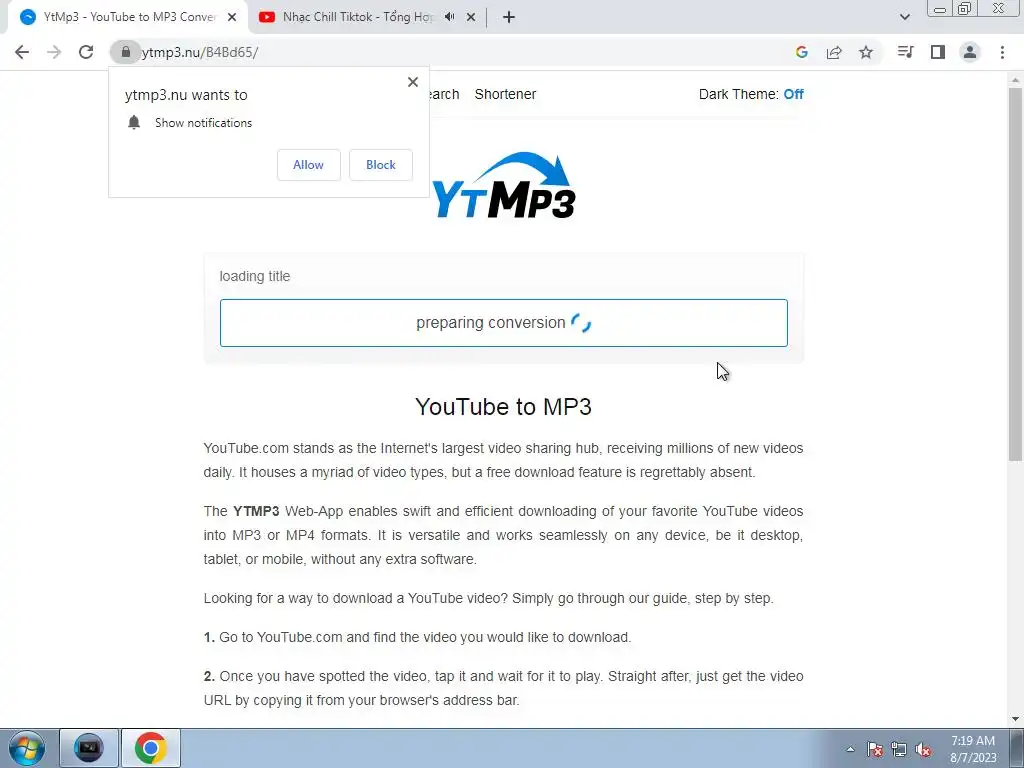Click the Chrome taskbar icon
The image size is (1024, 768).
pyautogui.click(x=151, y=748)
